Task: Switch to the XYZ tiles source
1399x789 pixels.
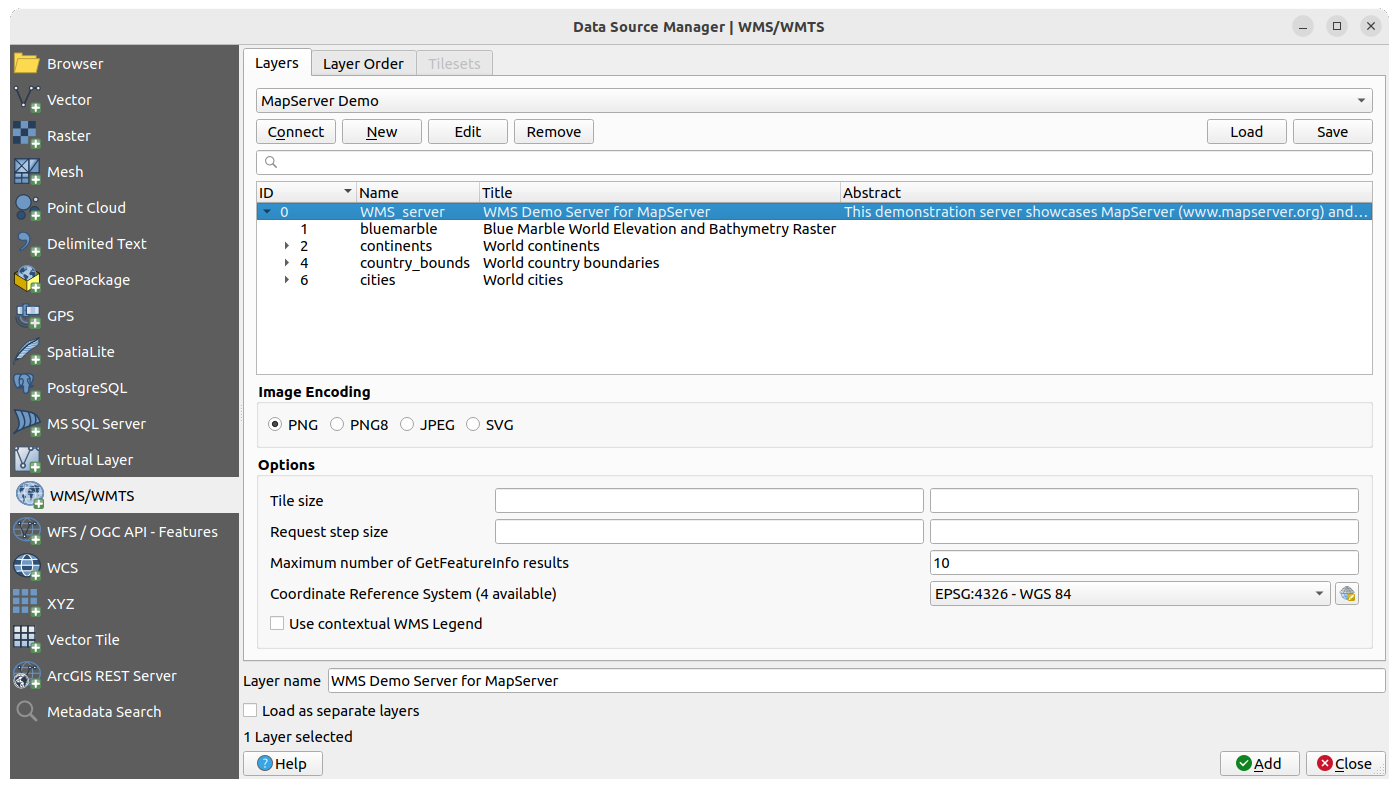Action: (60, 604)
